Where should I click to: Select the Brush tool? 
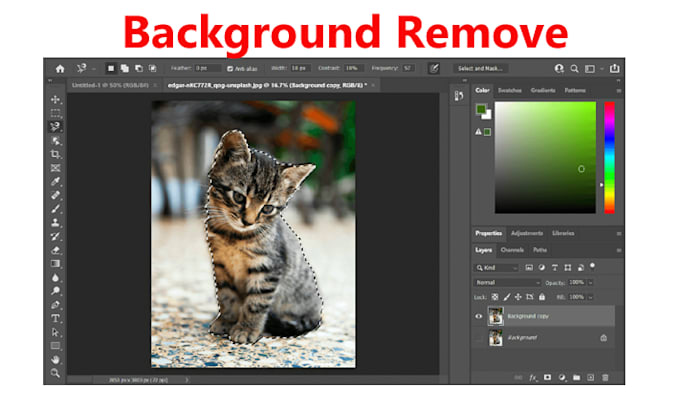55,209
